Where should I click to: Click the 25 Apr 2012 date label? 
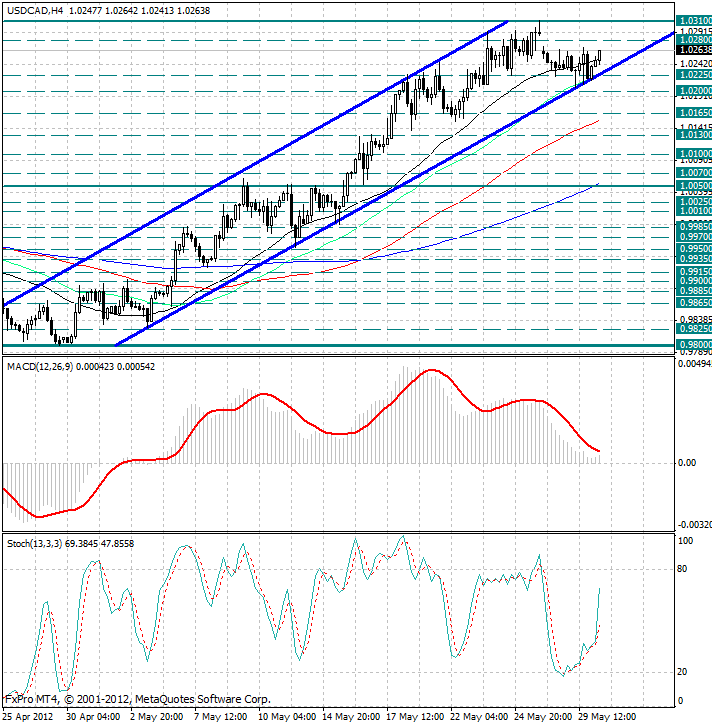[x=28, y=717]
